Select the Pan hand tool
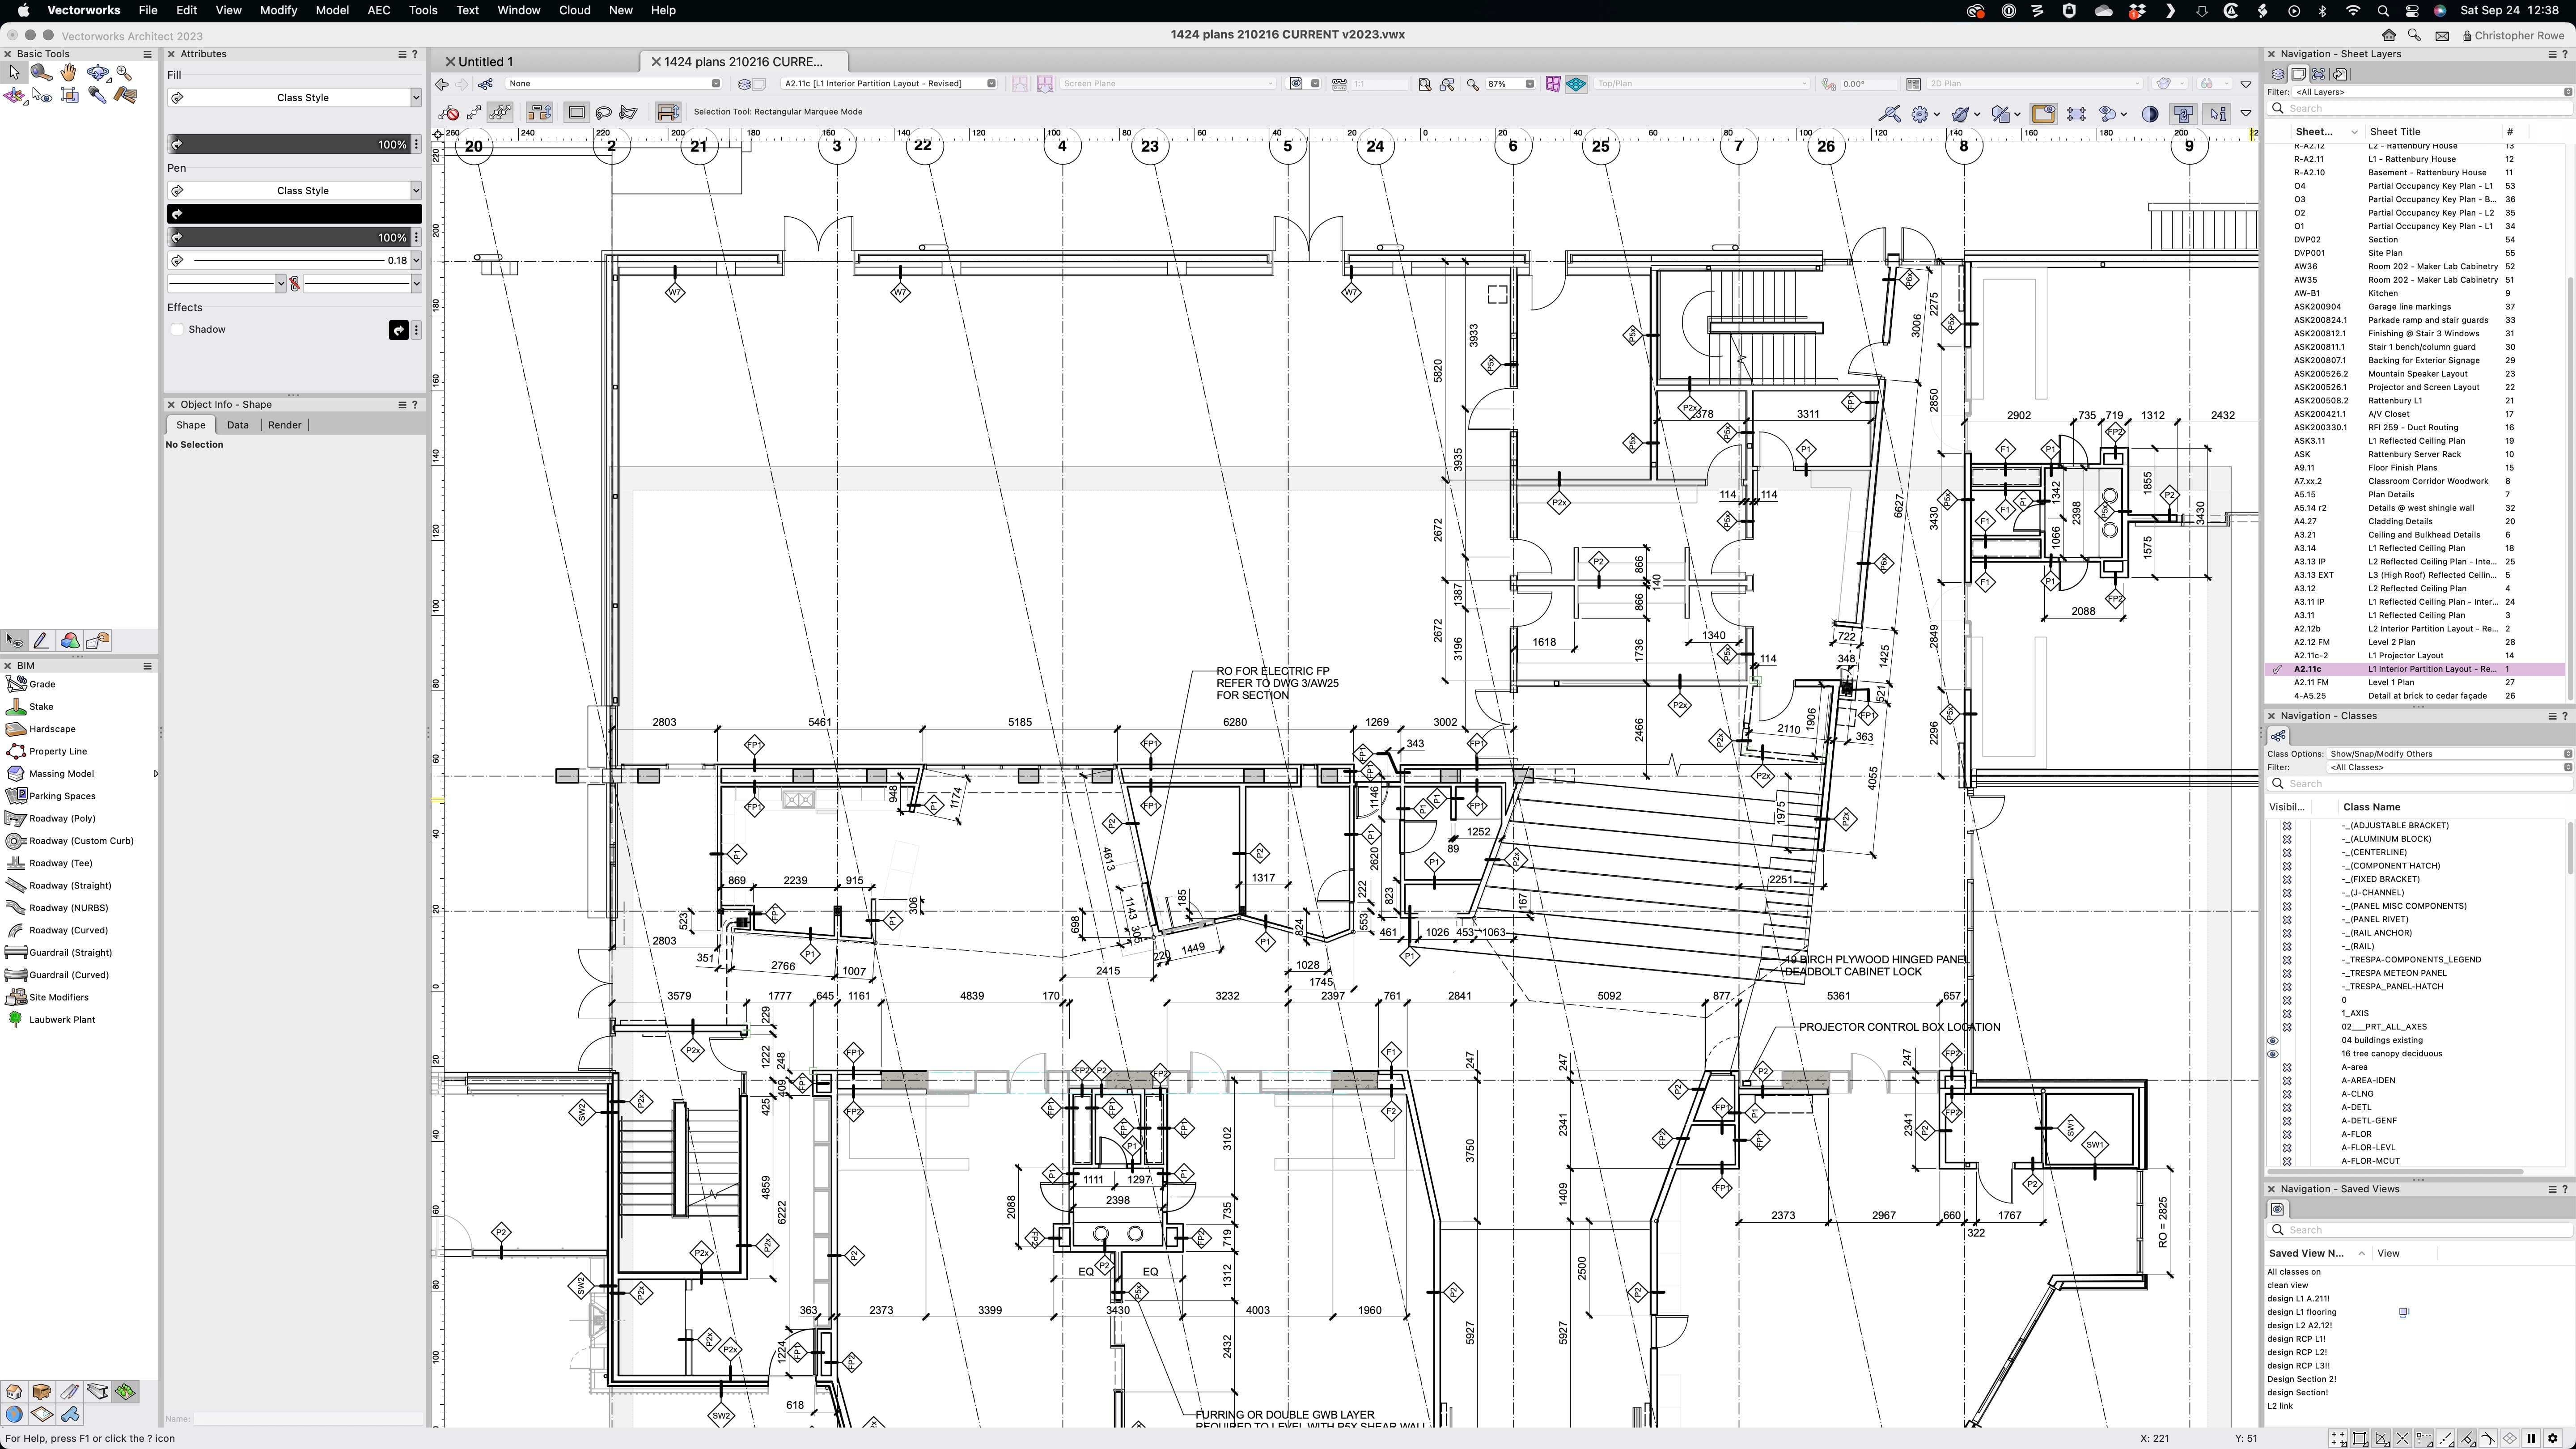 (x=68, y=72)
